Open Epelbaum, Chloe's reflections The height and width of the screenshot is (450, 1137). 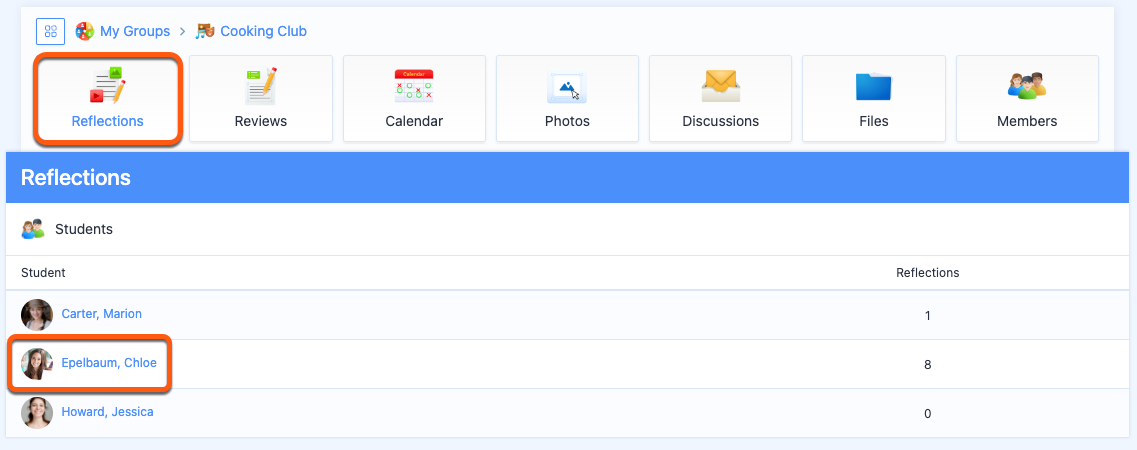pos(109,362)
